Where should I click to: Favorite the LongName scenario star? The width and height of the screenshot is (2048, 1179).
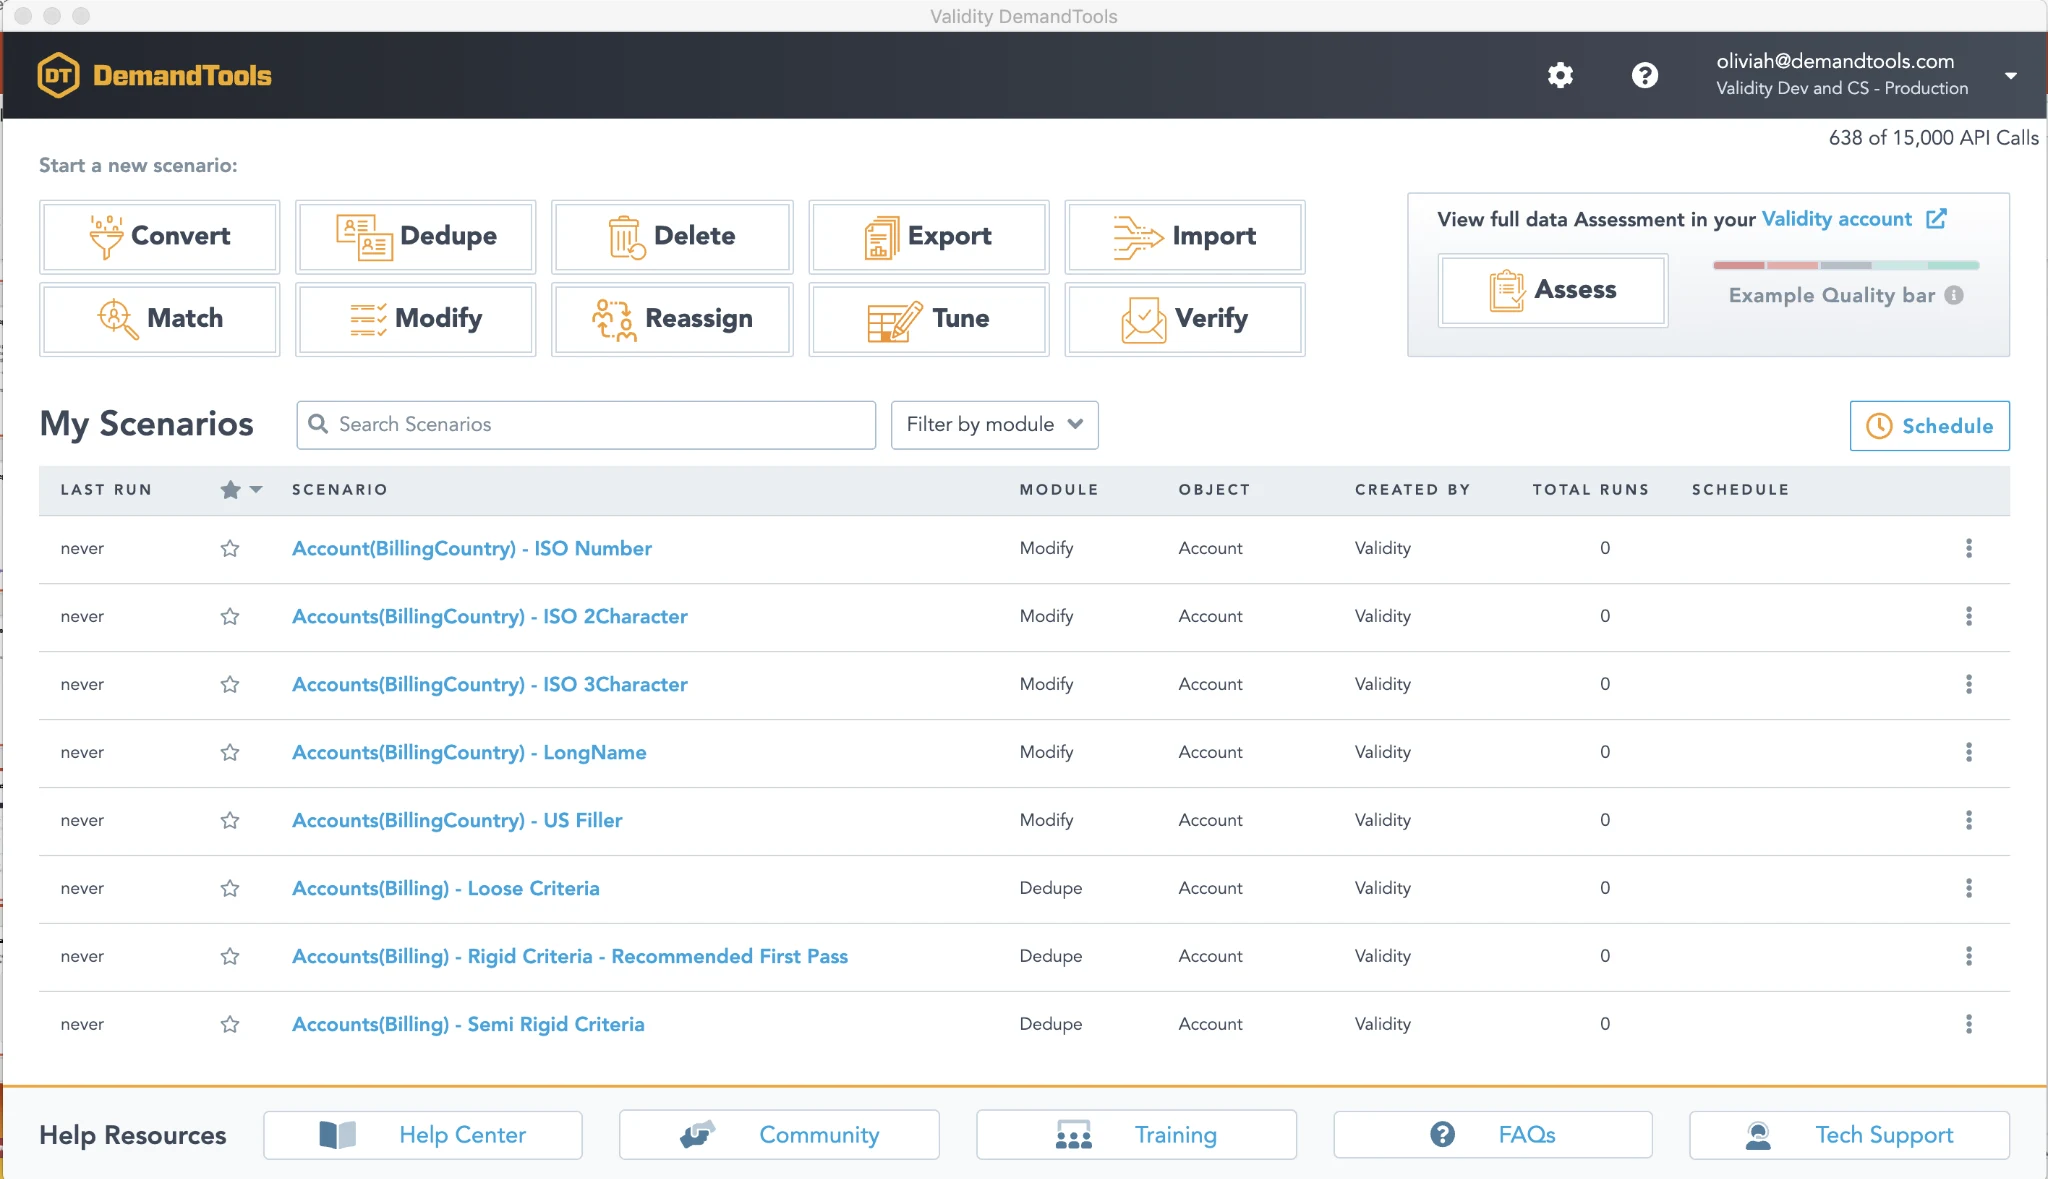230,752
